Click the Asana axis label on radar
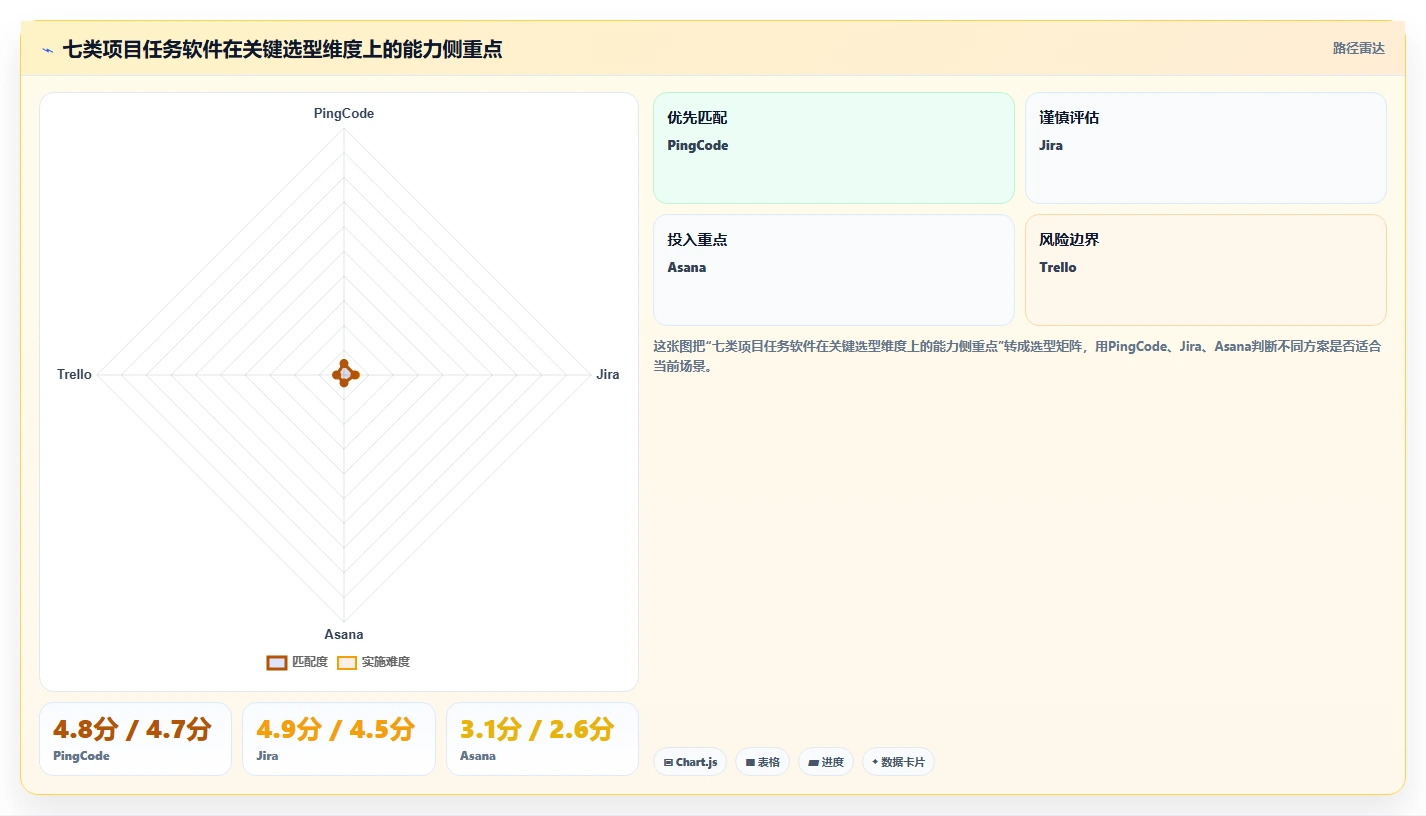 pyautogui.click(x=344, y=634)
